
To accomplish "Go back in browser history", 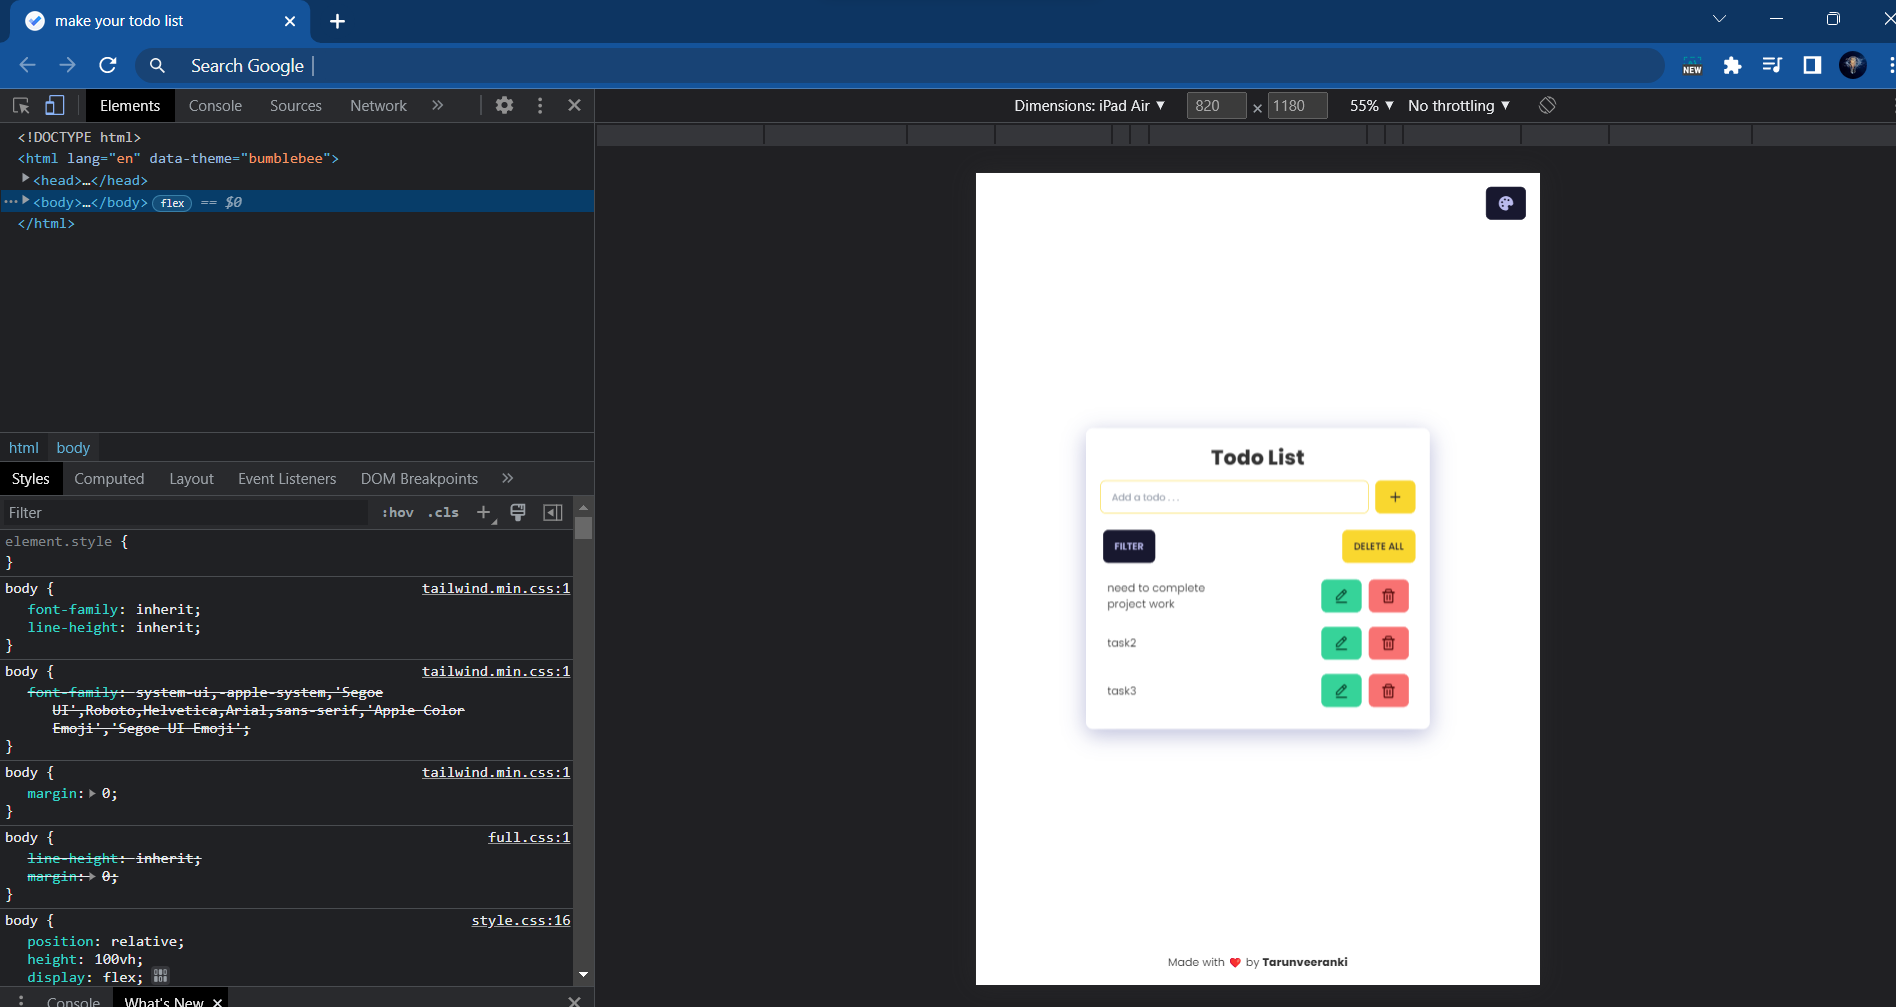I will 27,65.
